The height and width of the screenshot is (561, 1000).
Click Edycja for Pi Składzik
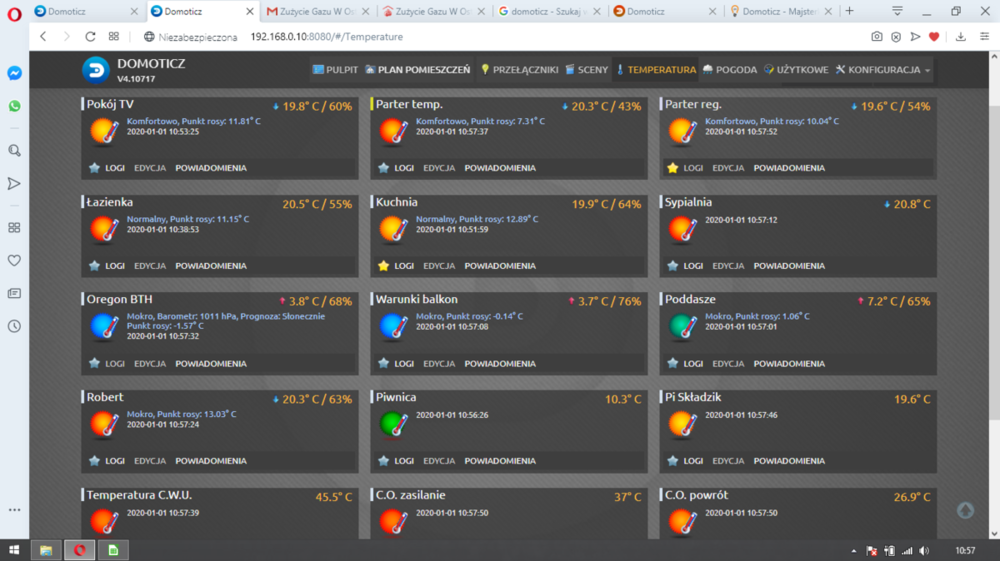pyautogui.click(x=728, y=460)
